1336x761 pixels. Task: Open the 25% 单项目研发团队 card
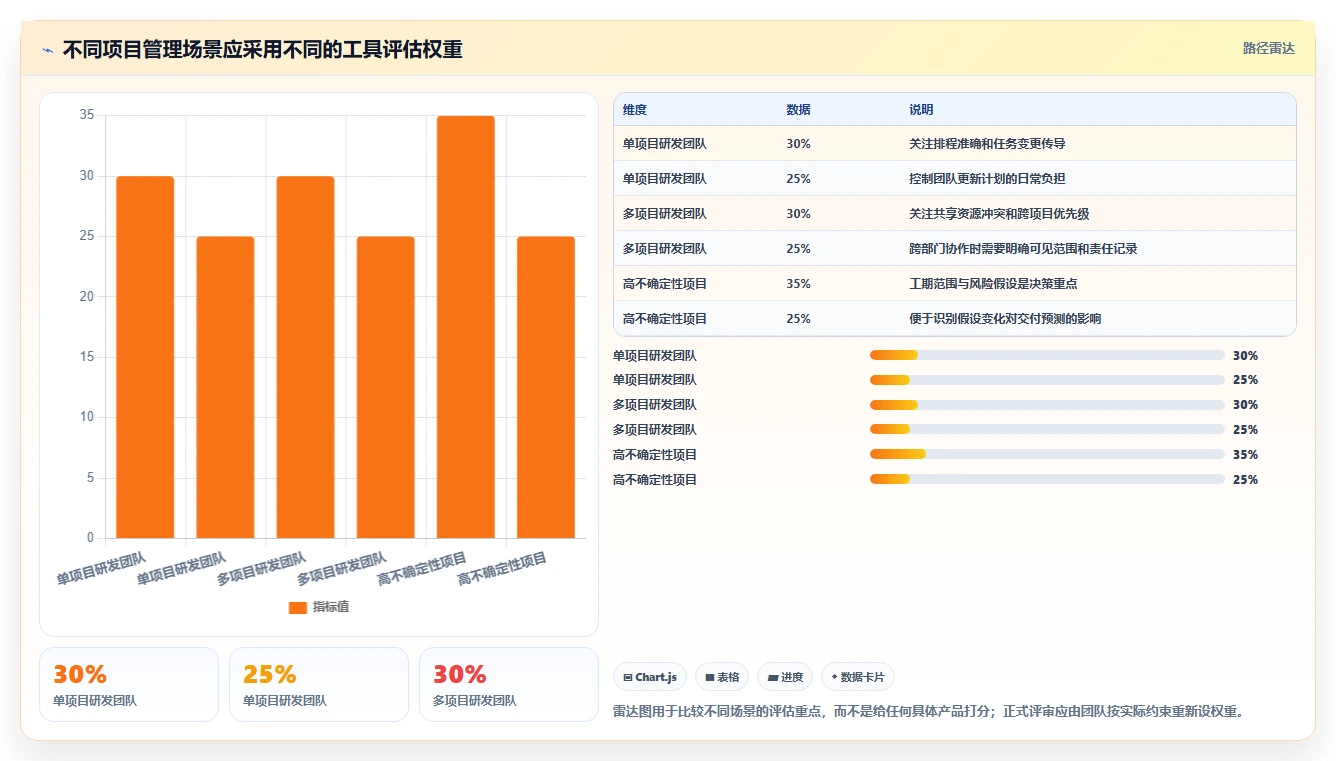click(x=319, y=684)
